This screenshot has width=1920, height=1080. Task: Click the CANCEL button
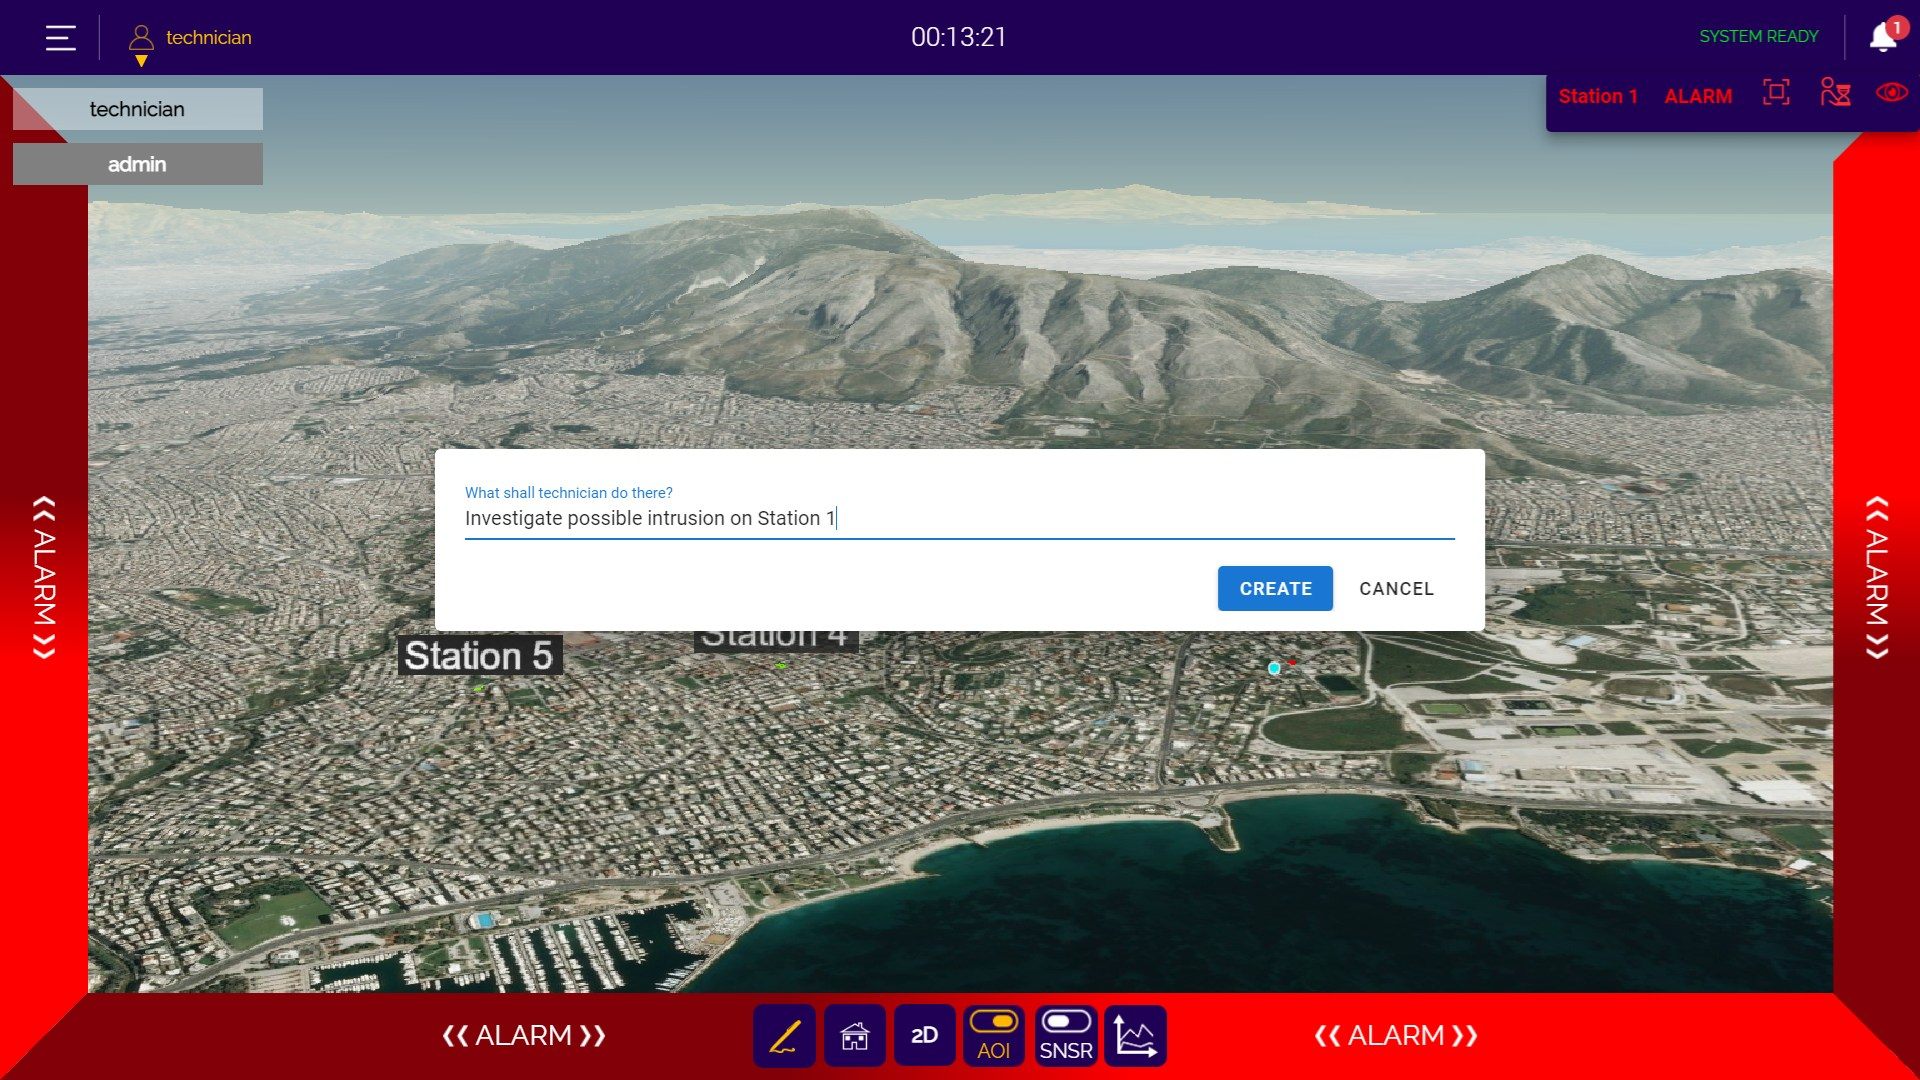(x=1396, y=589)
